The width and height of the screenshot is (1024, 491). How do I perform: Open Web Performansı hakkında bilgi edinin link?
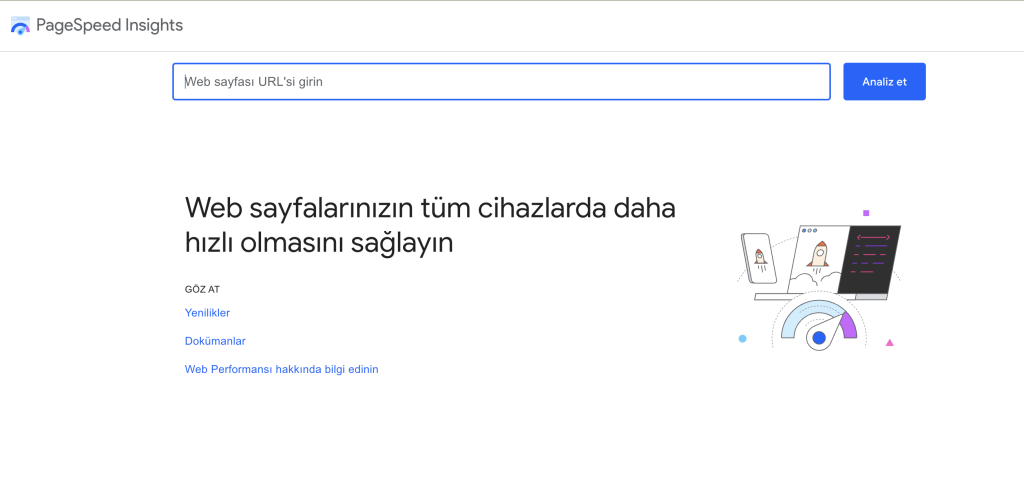281,369
